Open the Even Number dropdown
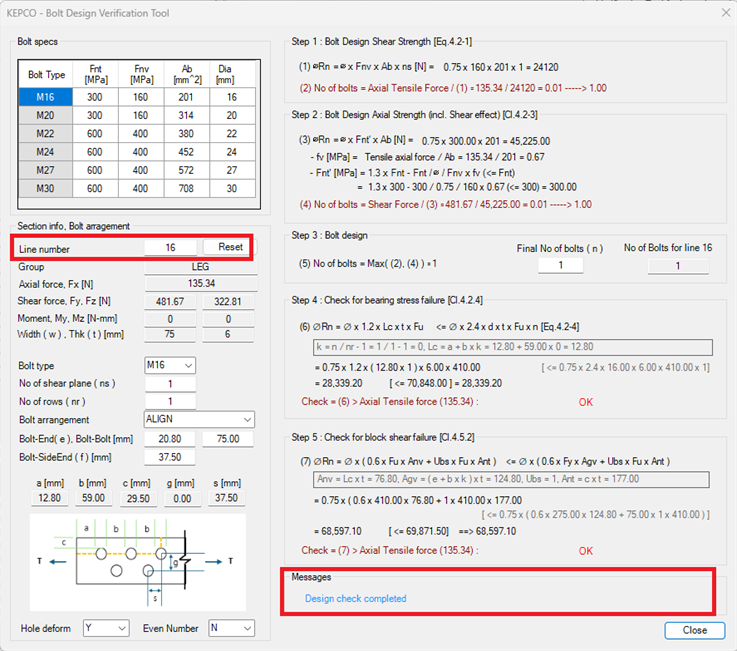Viewport: 737px width, 651px height. (x=231, y=628)
